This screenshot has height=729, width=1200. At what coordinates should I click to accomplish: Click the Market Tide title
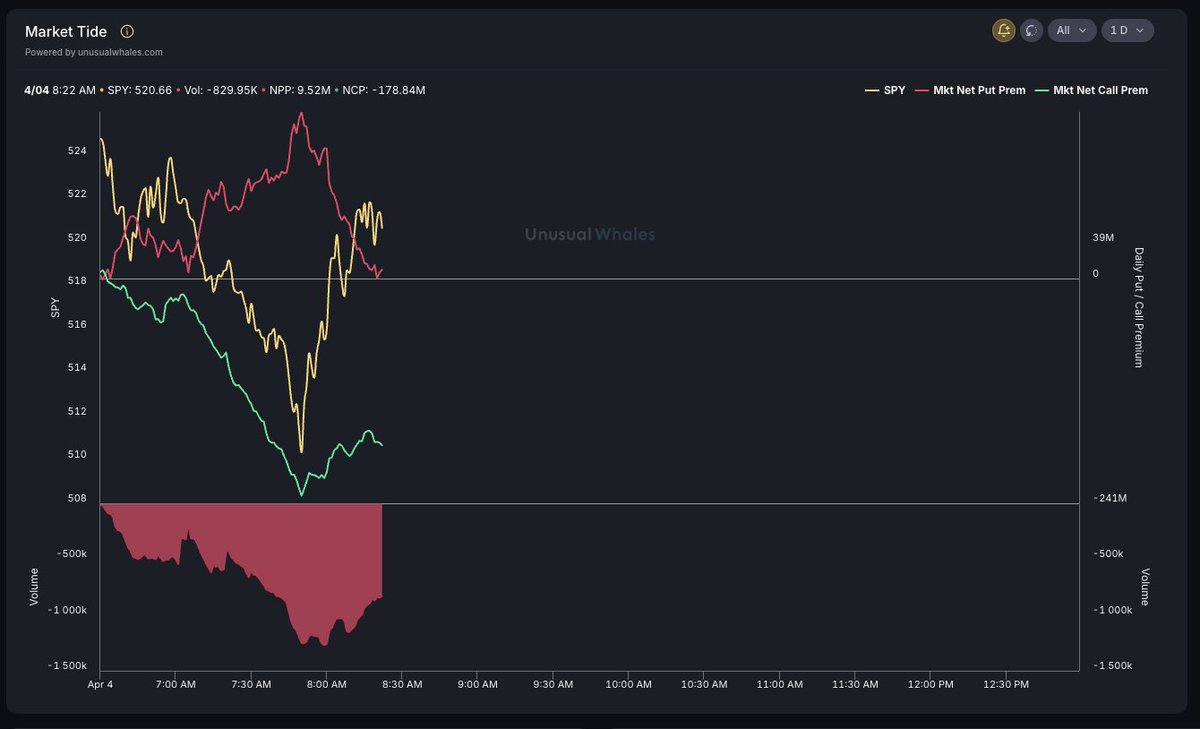point(66,31)
